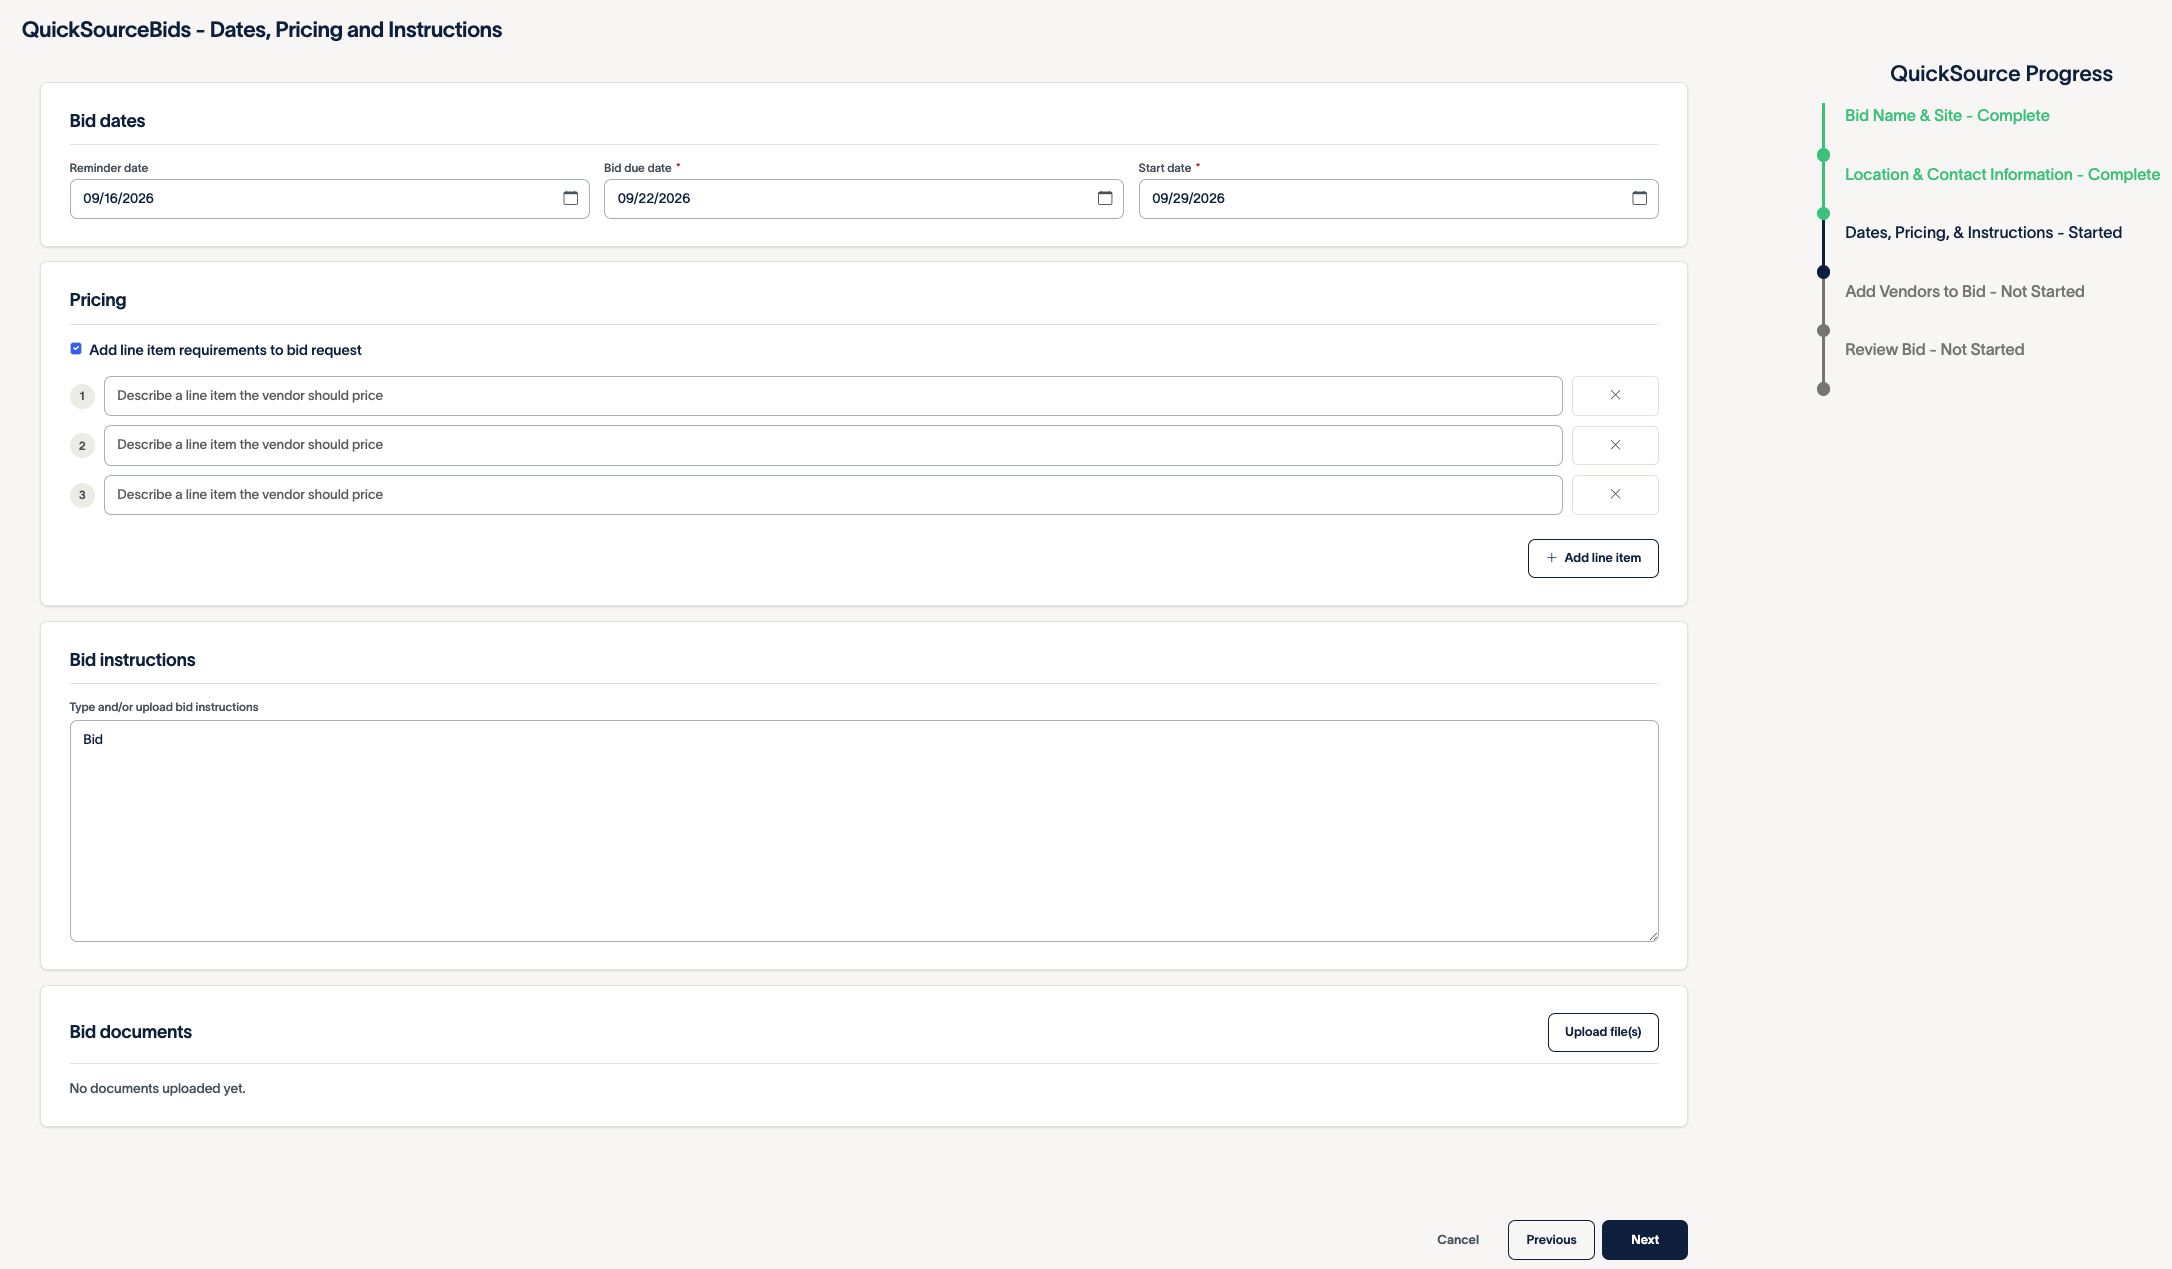2172x1269 pixels.
Task: Click the Upload file(s) button
Action: tap(1603, 1032)
